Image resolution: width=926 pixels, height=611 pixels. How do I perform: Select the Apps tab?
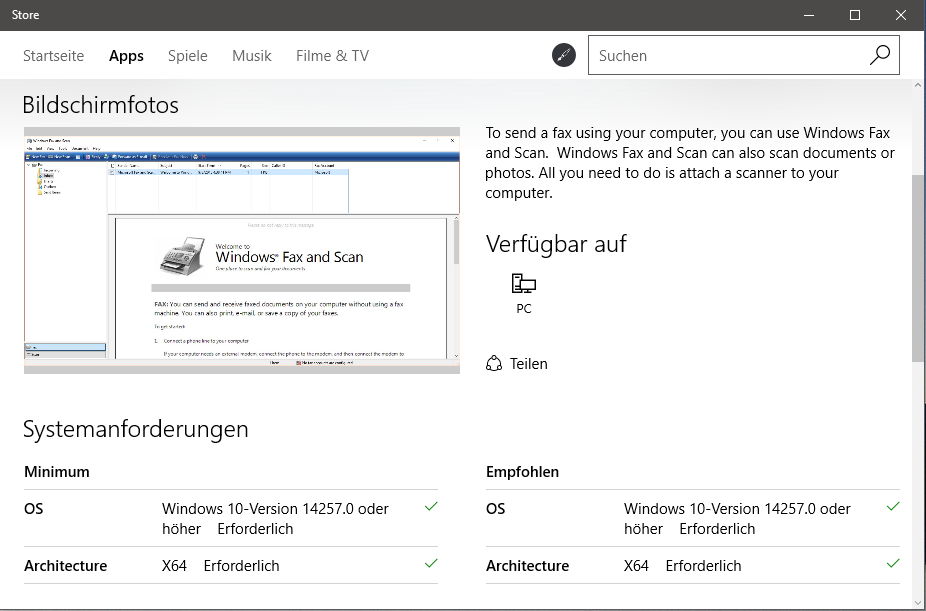[126, 55]
